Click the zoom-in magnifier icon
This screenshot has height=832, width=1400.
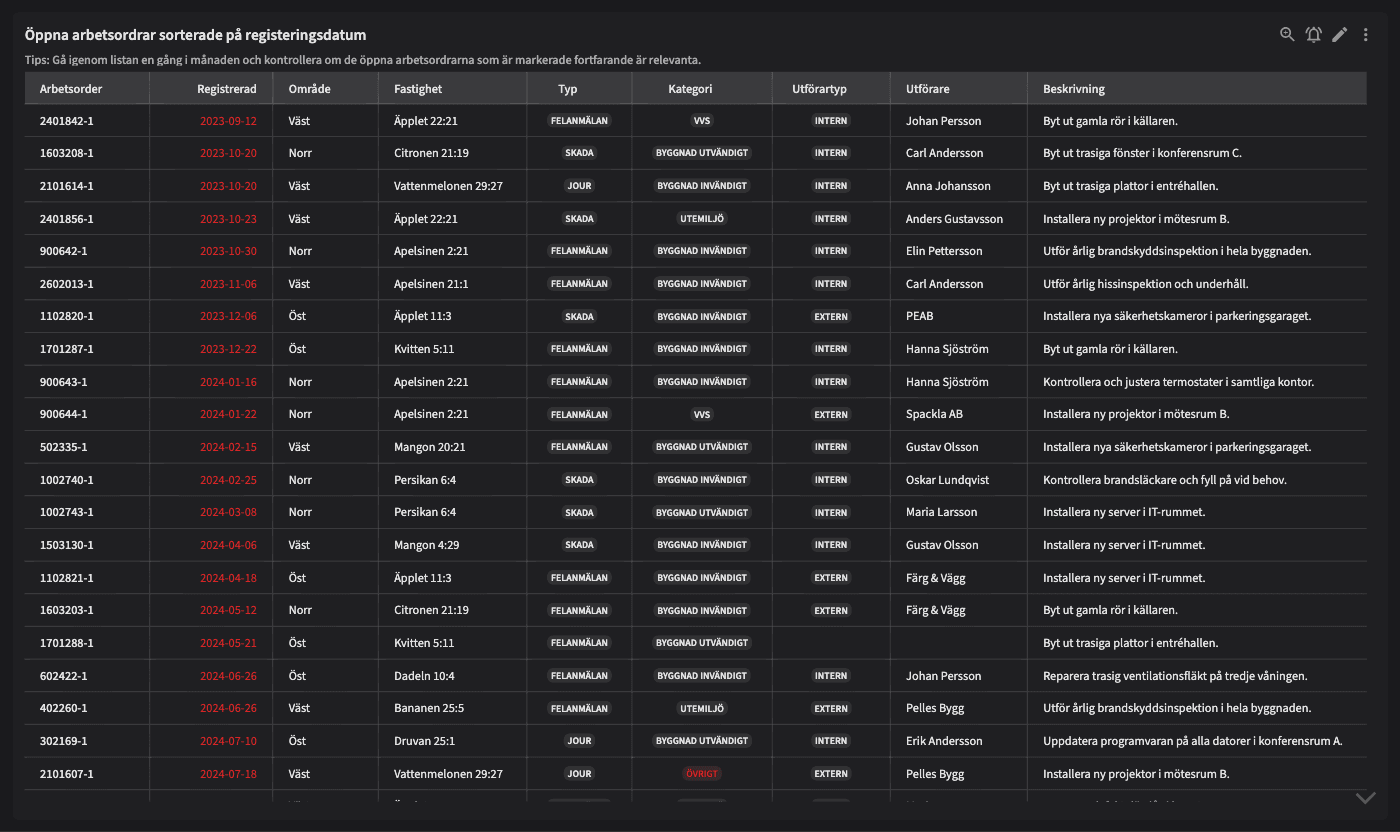[x=1287, y=34]
